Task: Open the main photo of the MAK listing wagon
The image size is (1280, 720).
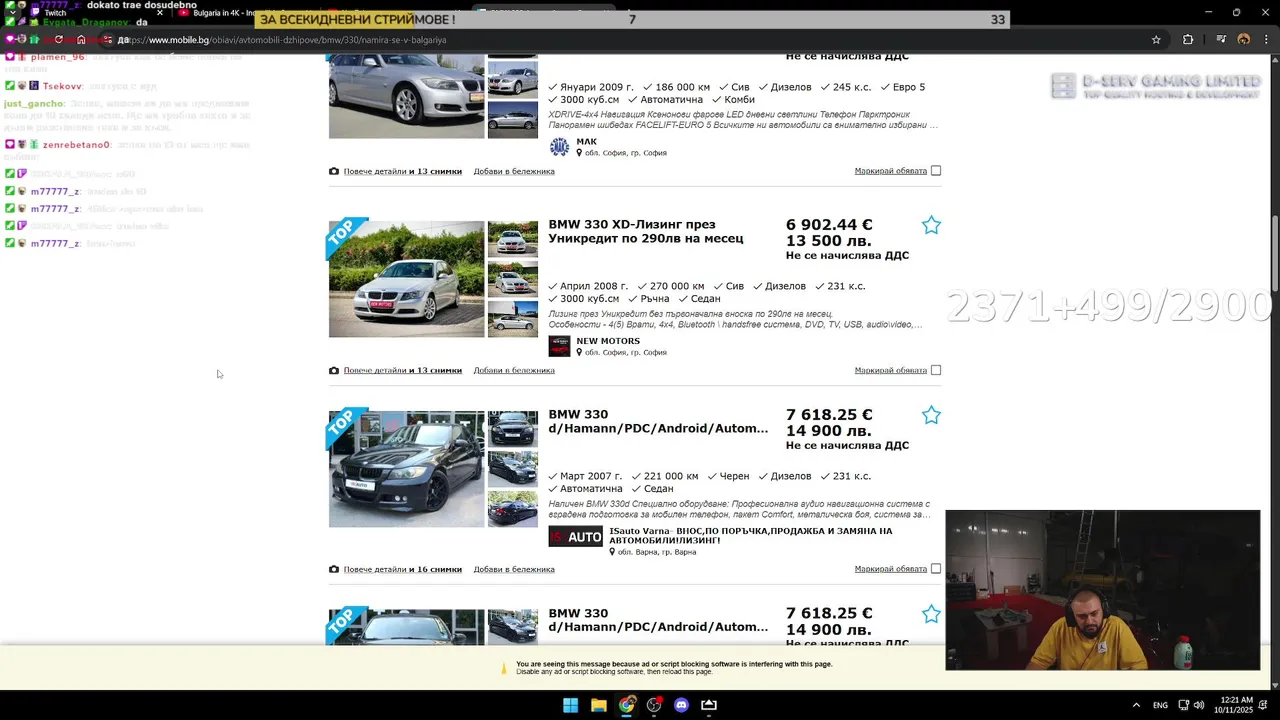Action: tap(406, 96)
